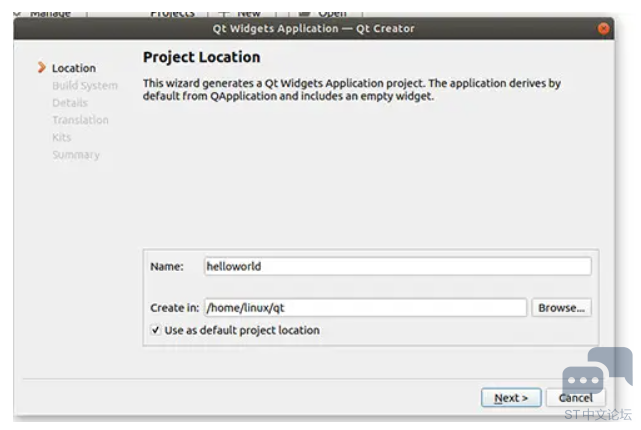
Task: Proceed with the Next > button
Action: (511, 398)
